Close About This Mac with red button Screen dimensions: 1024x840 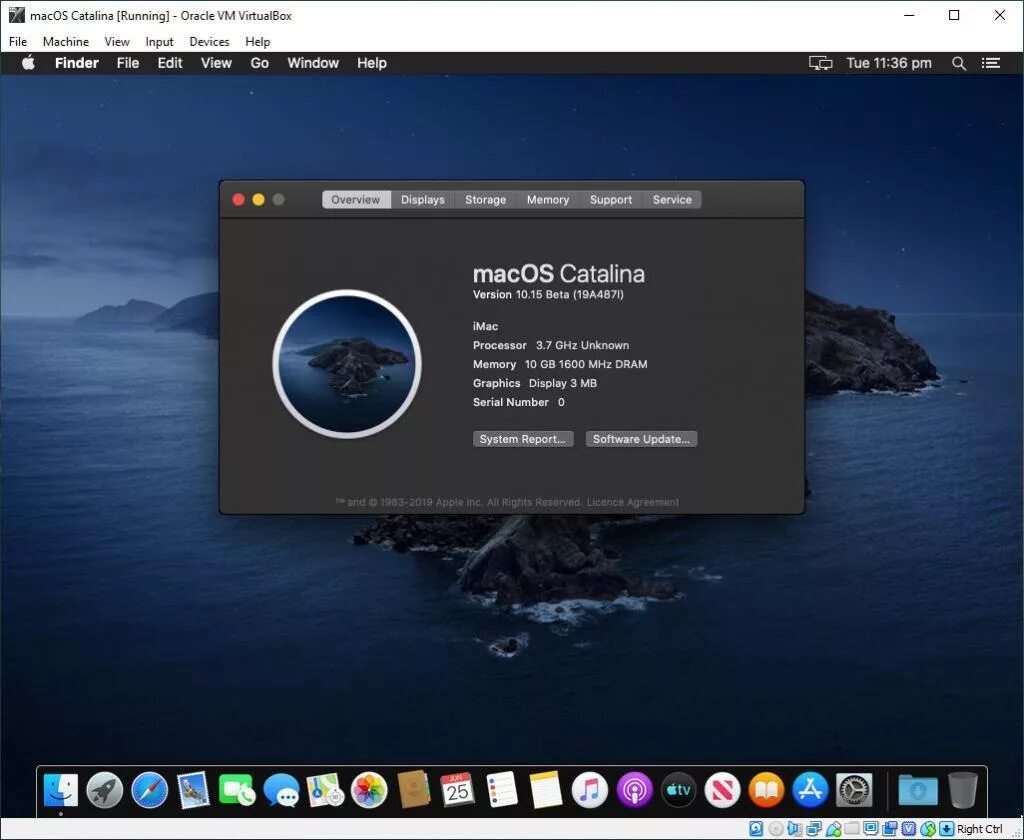click(238, 200)
